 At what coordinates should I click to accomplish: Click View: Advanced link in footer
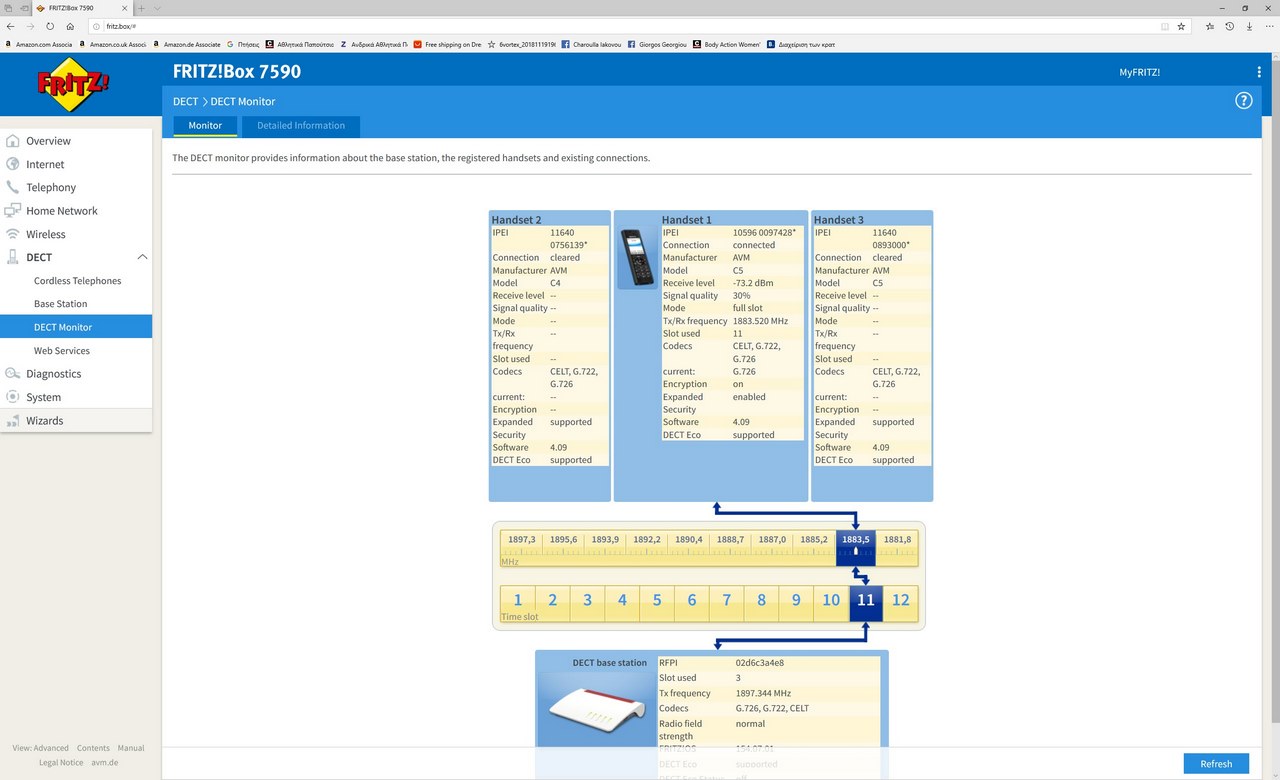click(41, 748)
